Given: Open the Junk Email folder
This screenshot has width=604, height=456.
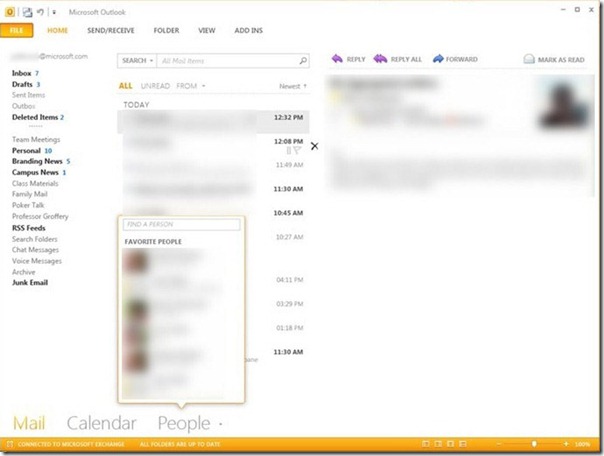Looking at the screenshot, I should pyautogui.click(x=30, y=283).
